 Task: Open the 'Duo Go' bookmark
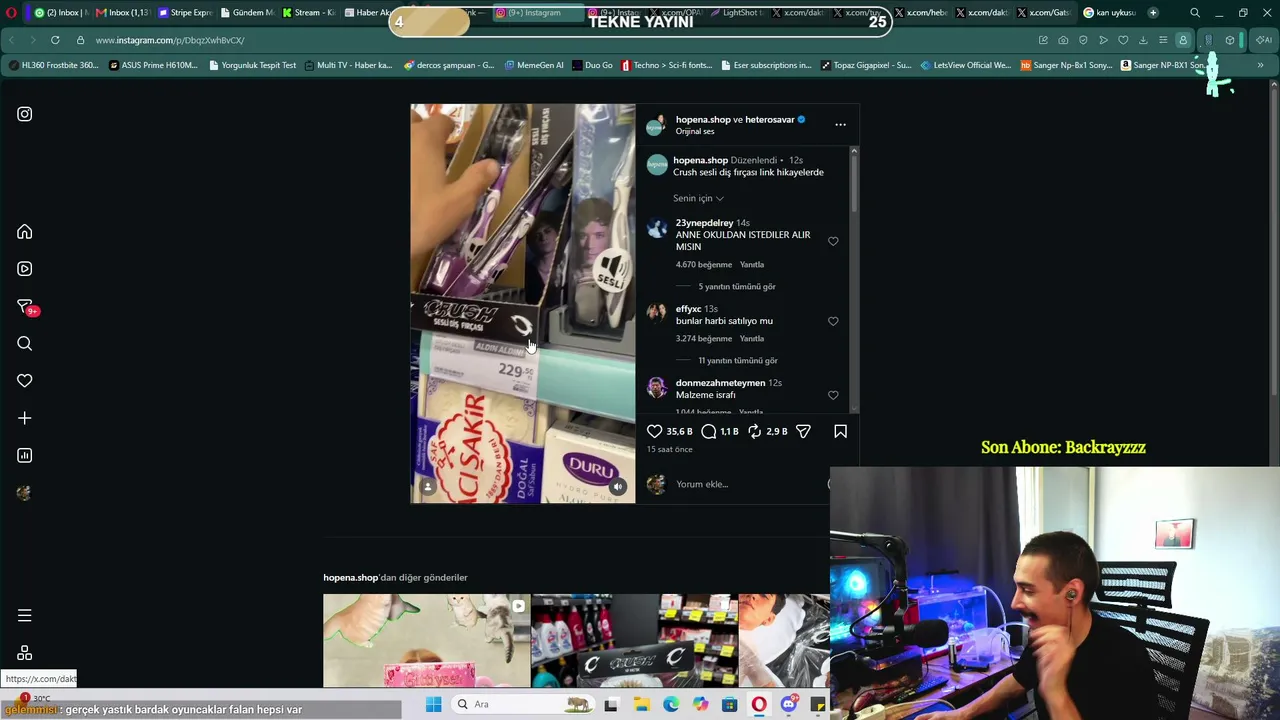point(592,65)
